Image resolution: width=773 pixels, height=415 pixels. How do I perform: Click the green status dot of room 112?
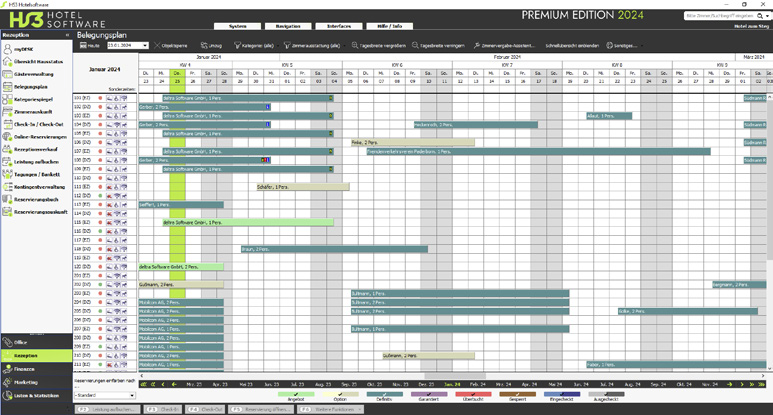point(101,196)
